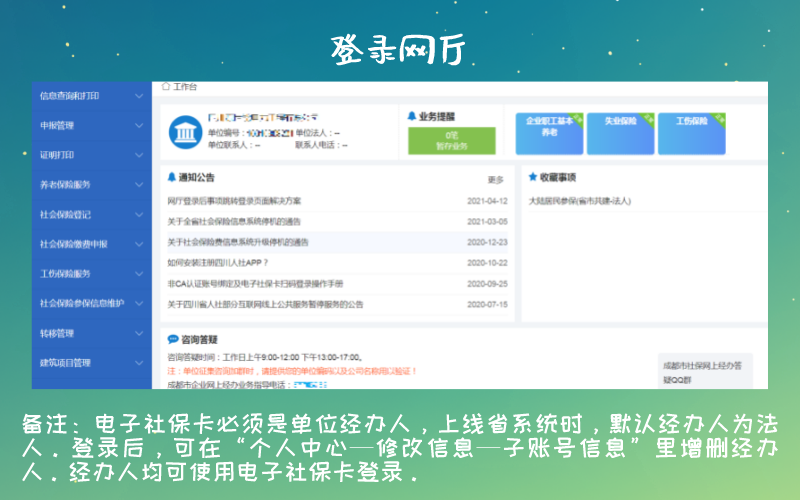The height and width of the screenshot is (500, 800).
Task: Click the 咨询答疑 section heading
Action: pyautogui.click(x=199, y=339)
